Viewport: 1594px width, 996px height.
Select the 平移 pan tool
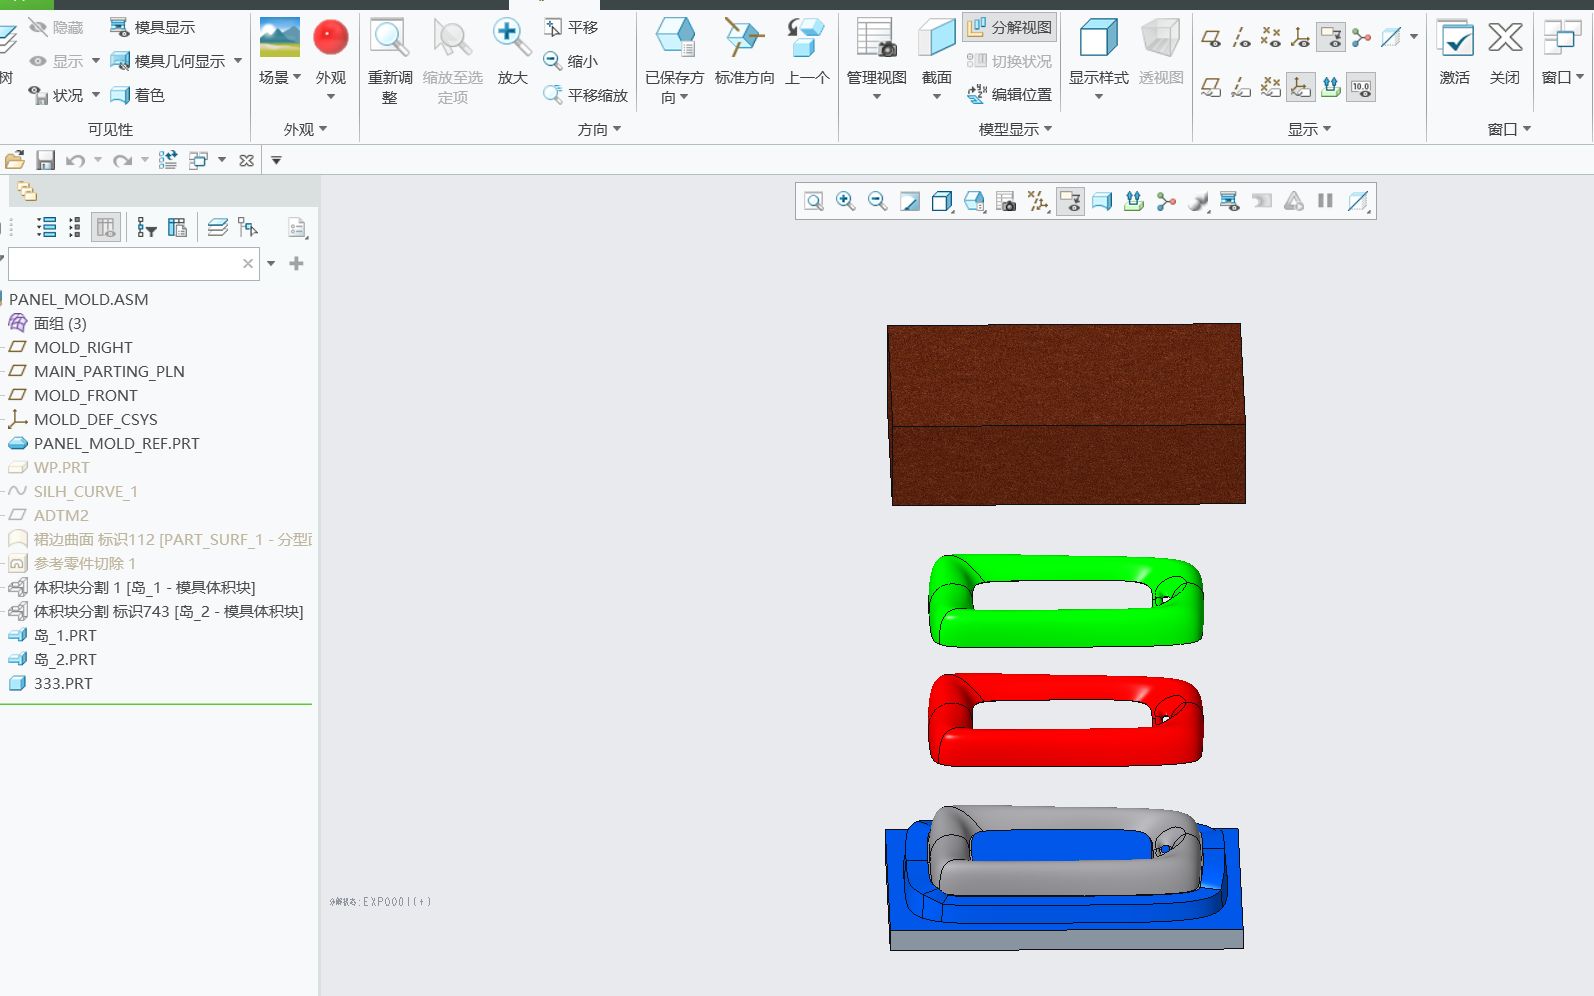[x=571, y=27]
